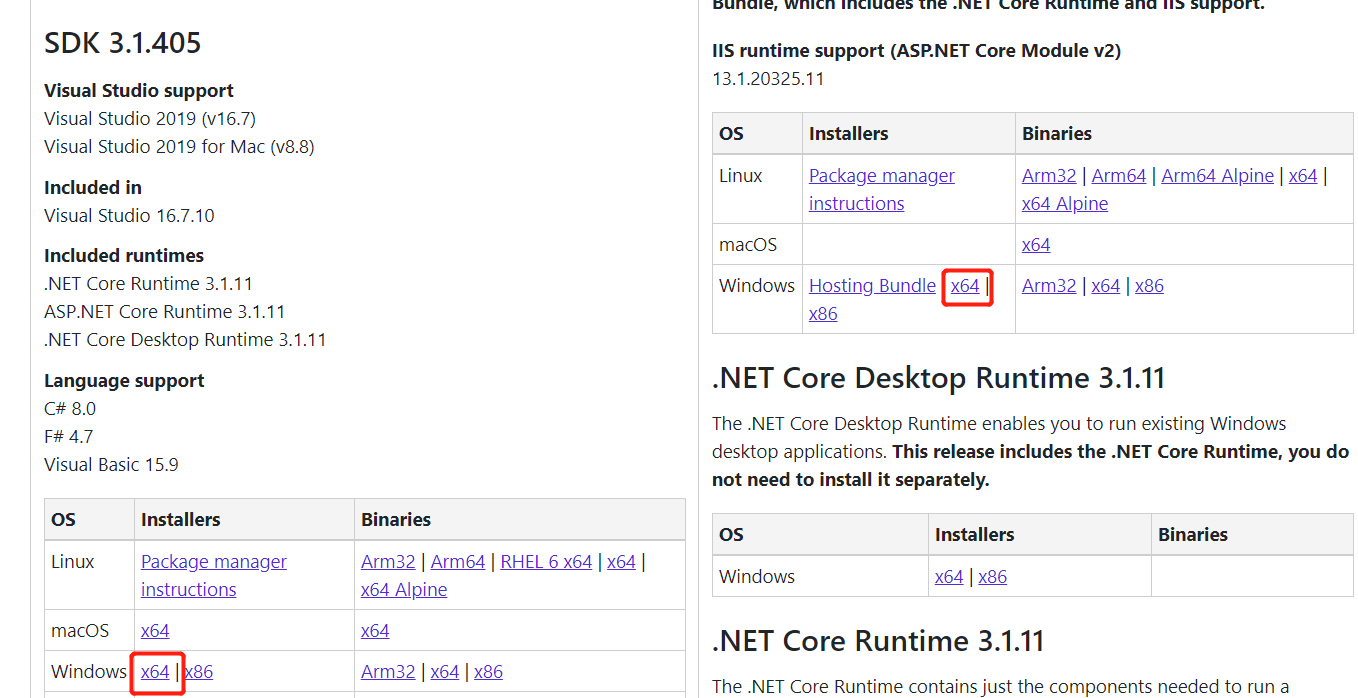1358x698 pixels.
Task: Download Windows x64 installer beside Hosting Bundle
Action: pos(965,285)
